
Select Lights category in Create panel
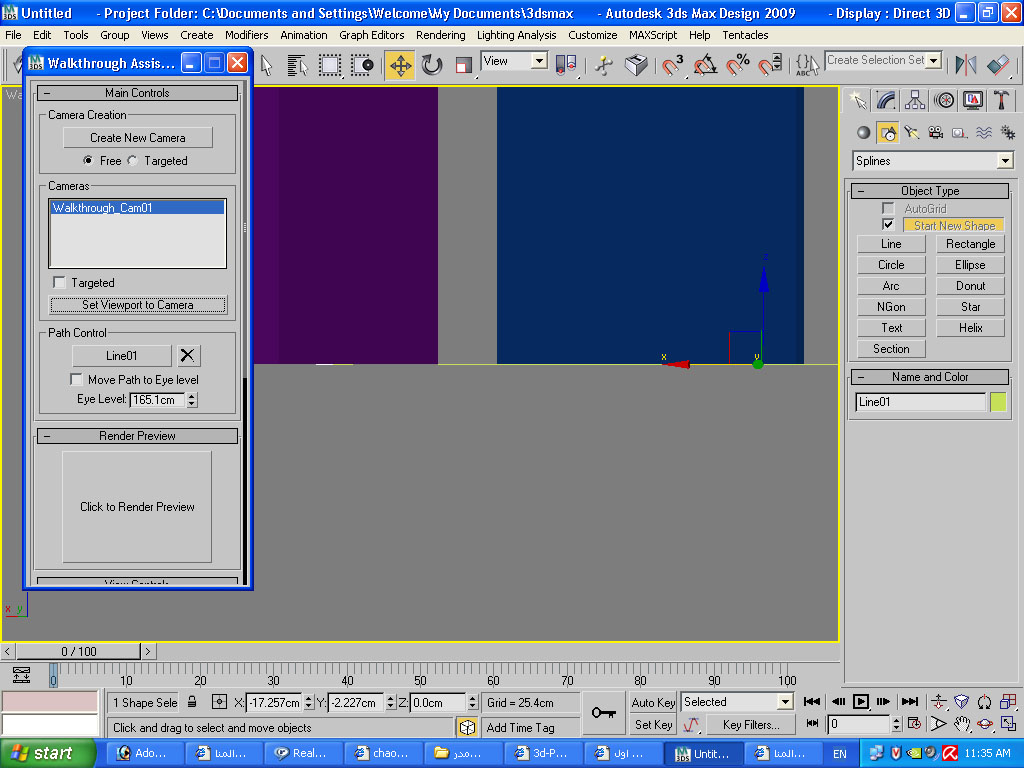tap(912, 133)
